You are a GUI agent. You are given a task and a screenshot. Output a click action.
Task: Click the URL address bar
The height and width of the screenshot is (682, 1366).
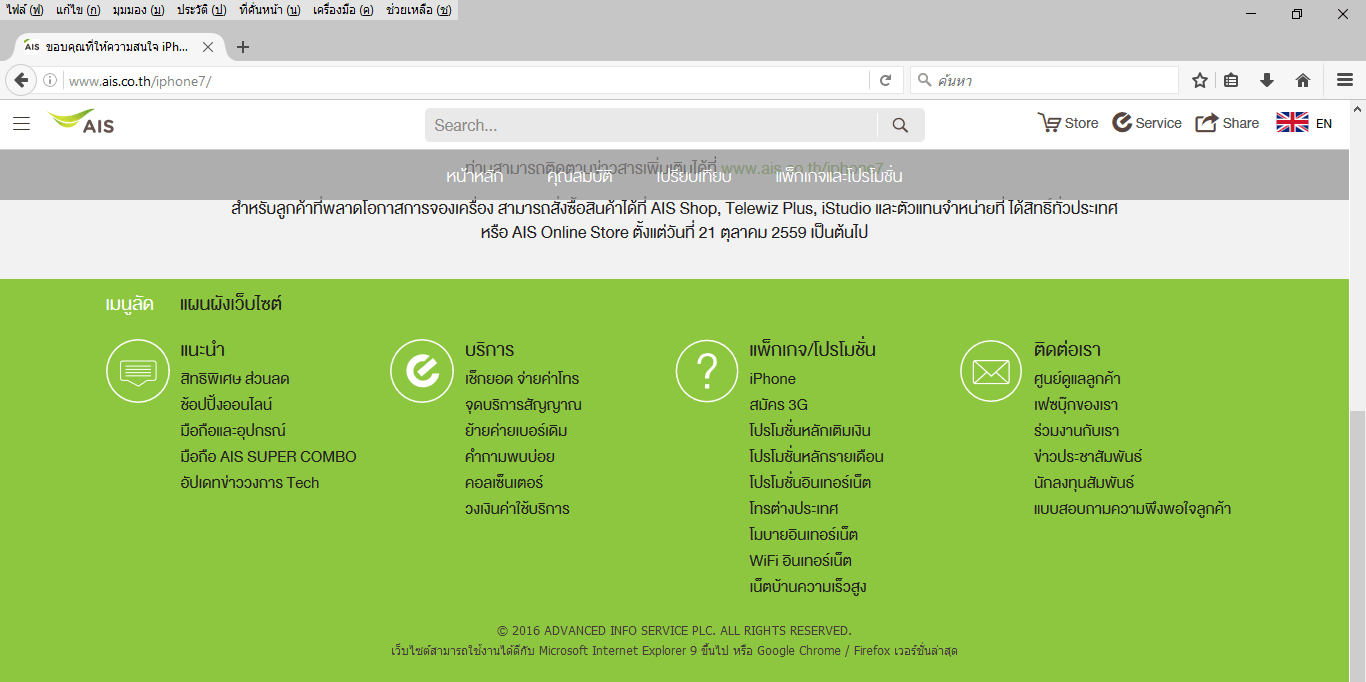coord(466,81)
